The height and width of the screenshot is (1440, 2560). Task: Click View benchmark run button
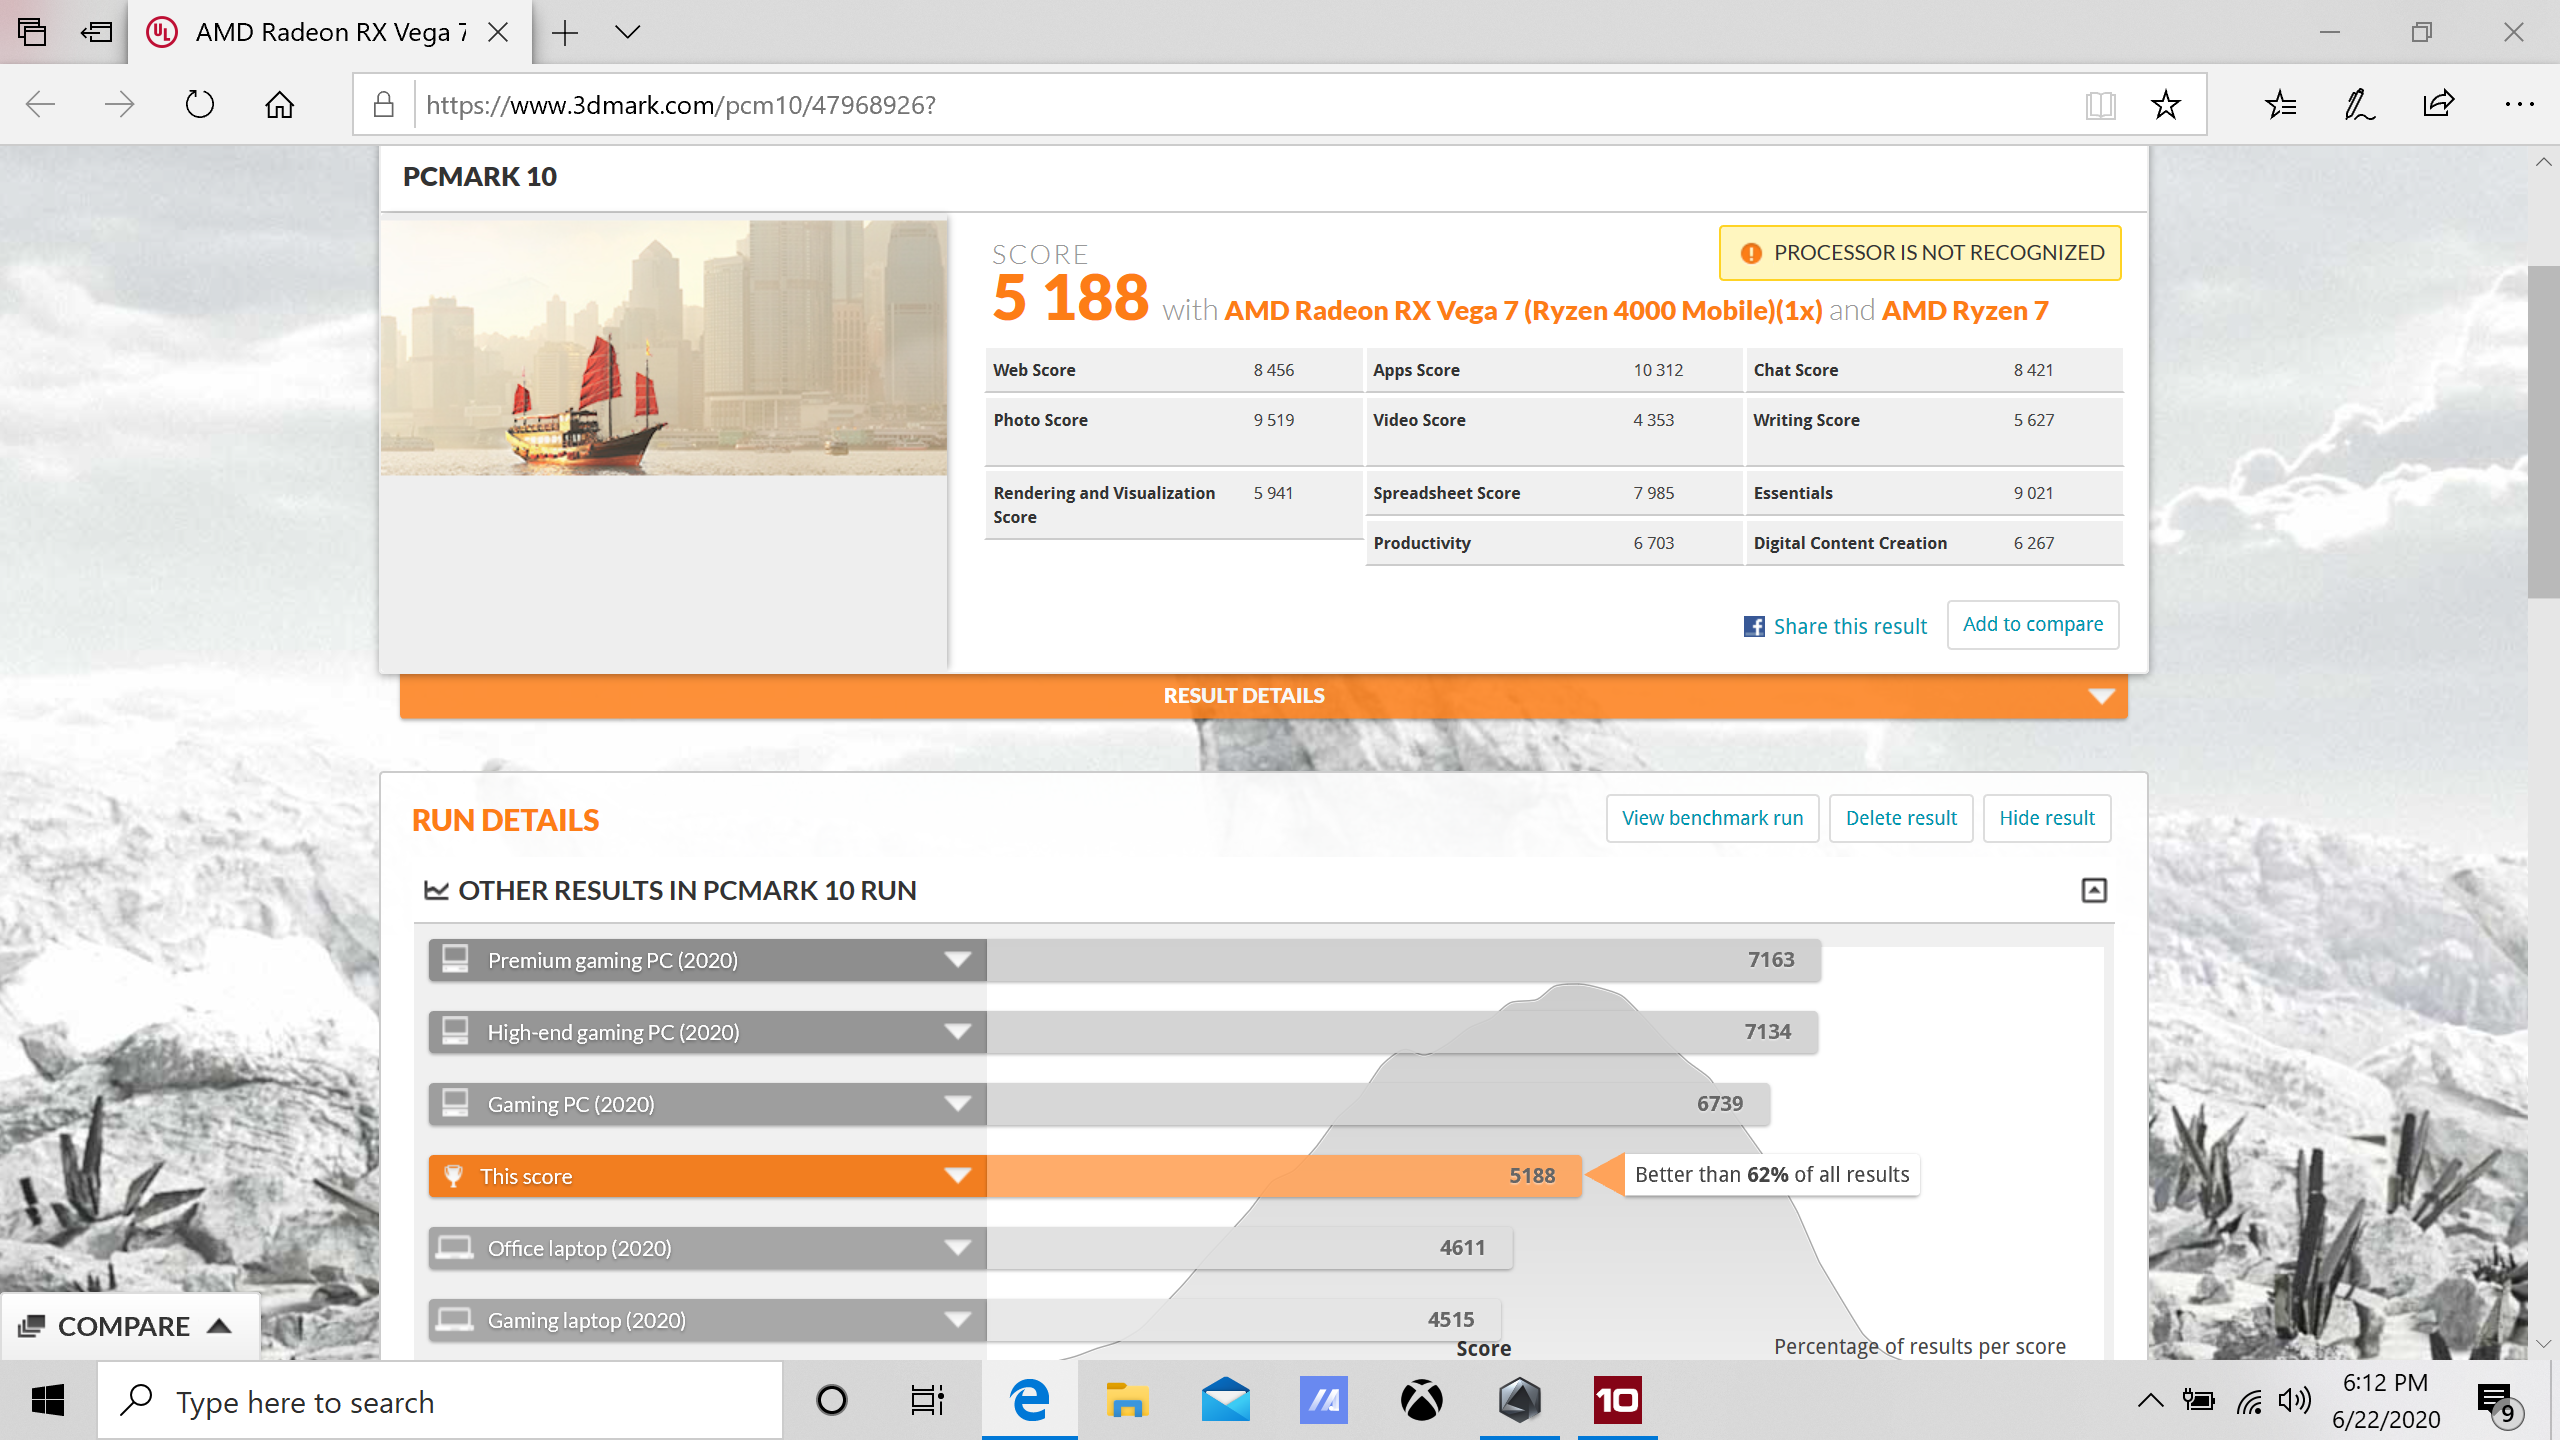(x=1712, y=818)
